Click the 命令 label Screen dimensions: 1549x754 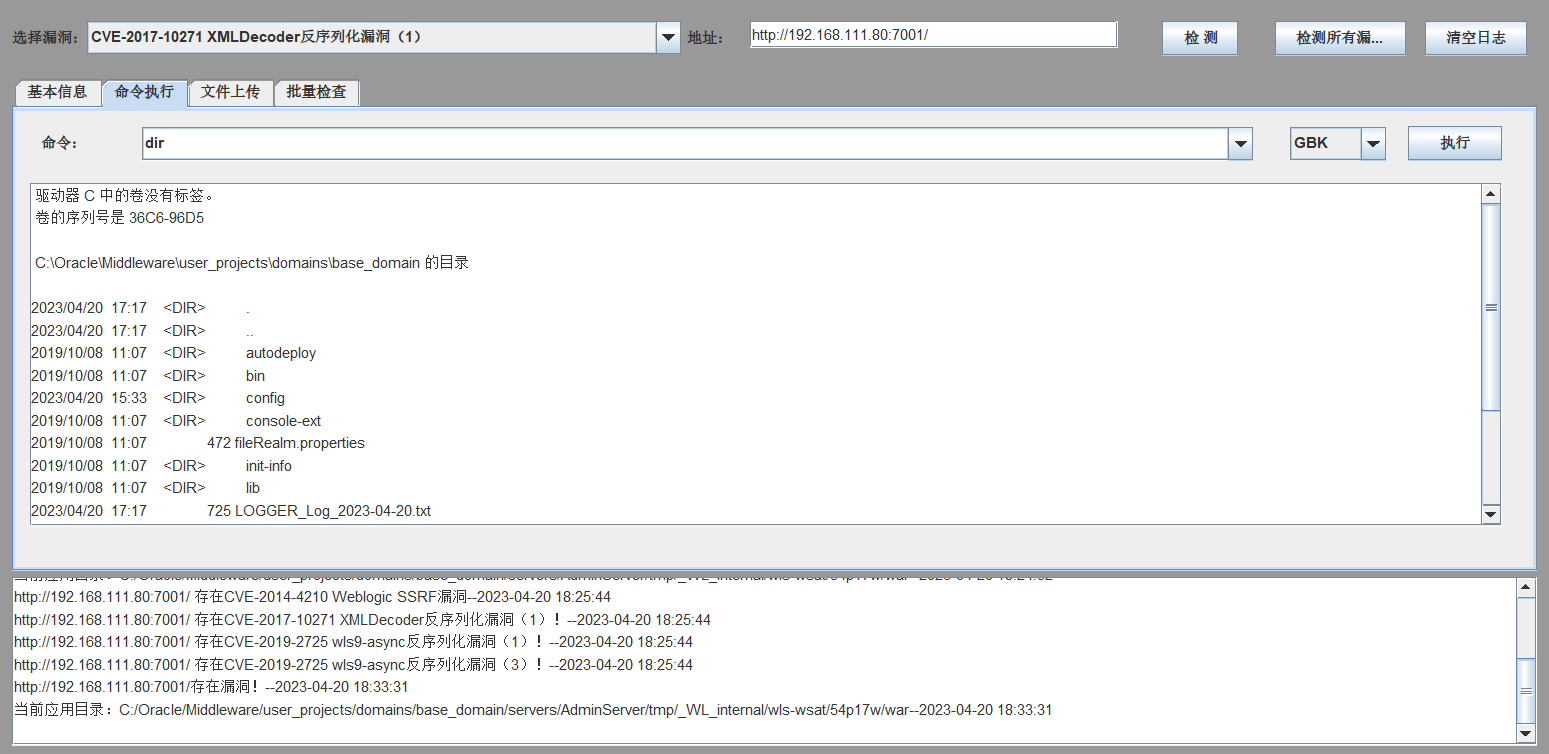(60, 143)
